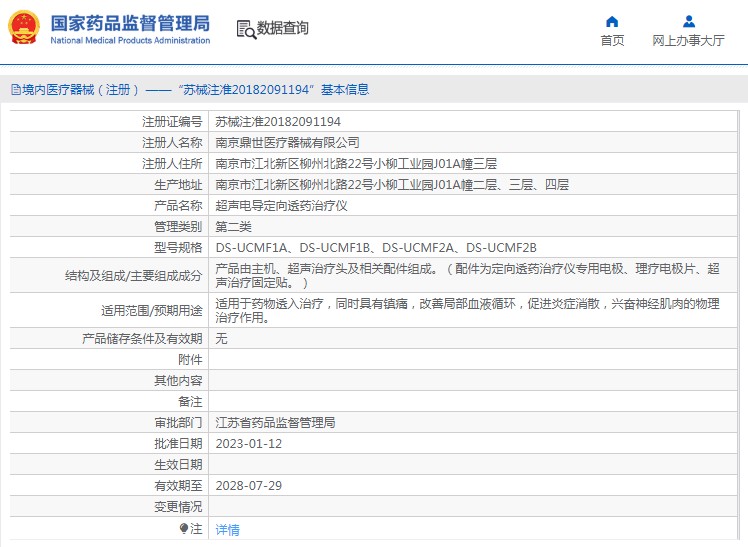Click the 备注 row label
Viewport: 748px width, 547px height.
[x=190, y=402]
